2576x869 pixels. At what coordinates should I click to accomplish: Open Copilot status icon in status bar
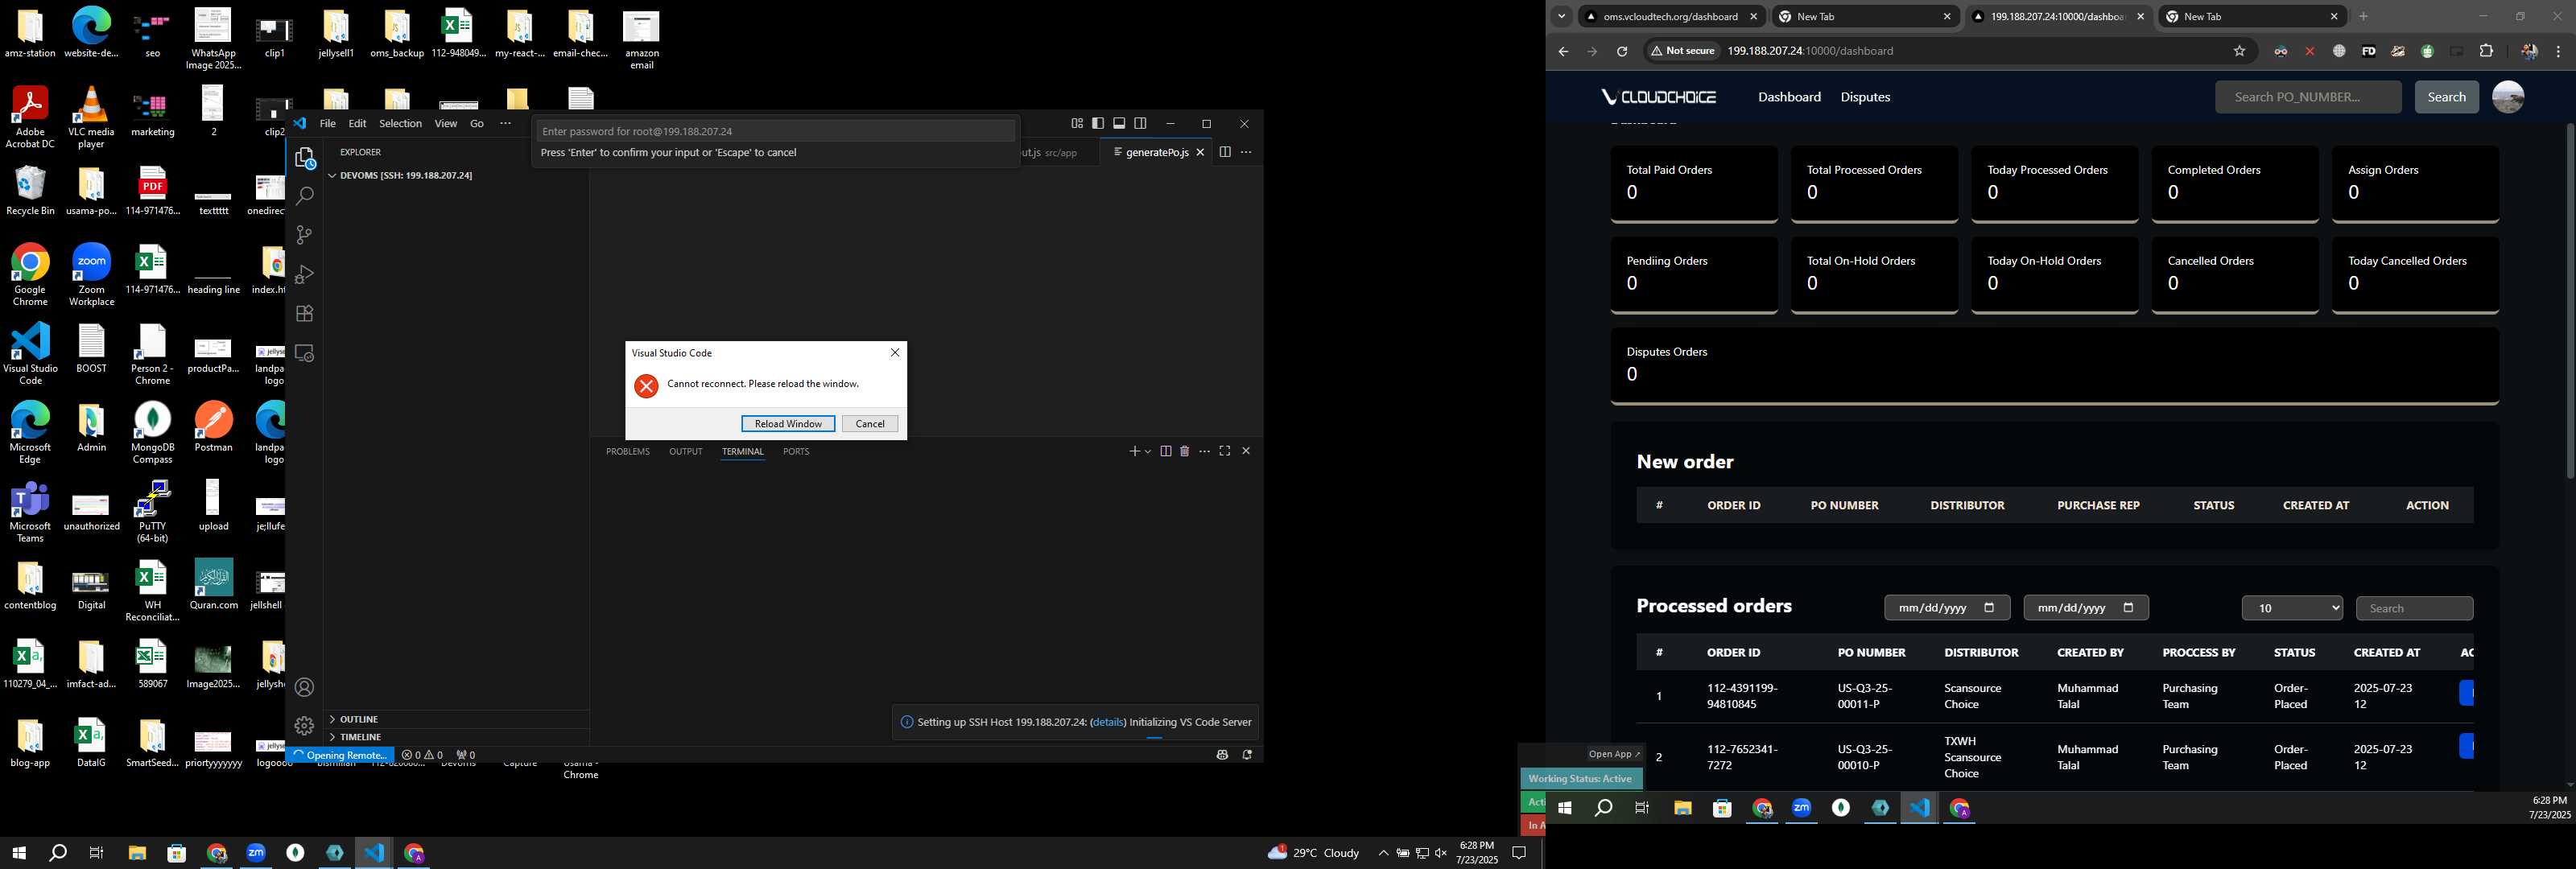[x=1222, y=755]
